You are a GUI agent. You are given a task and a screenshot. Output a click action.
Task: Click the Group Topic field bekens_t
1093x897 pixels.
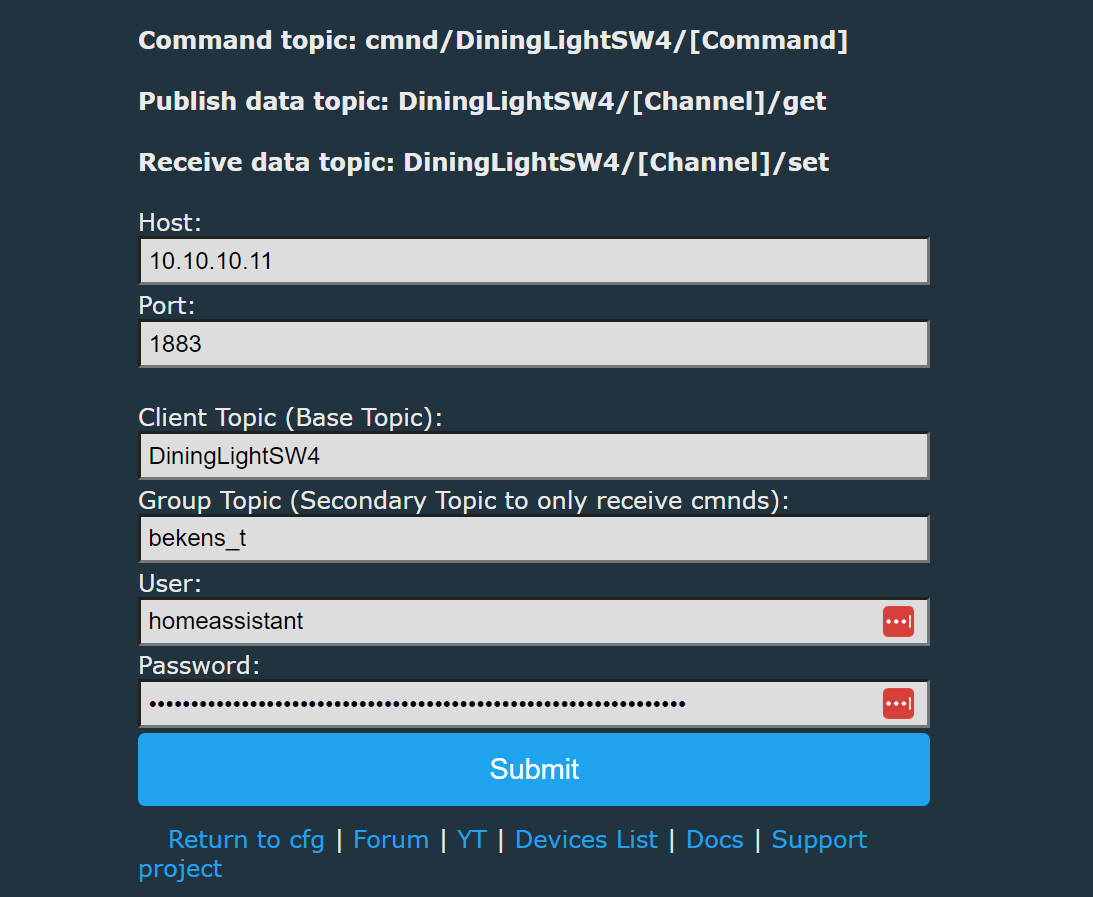[534, 538]
